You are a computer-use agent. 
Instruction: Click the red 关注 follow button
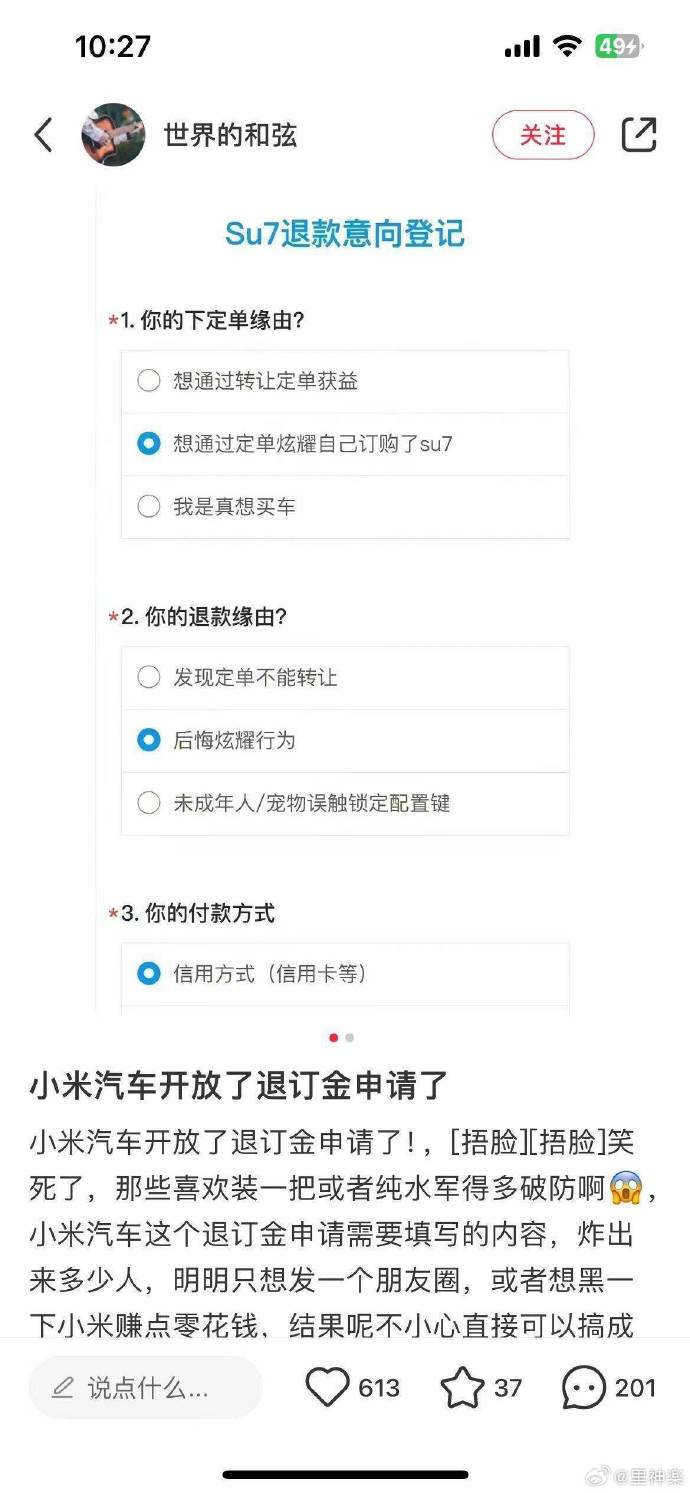point(543,135)
